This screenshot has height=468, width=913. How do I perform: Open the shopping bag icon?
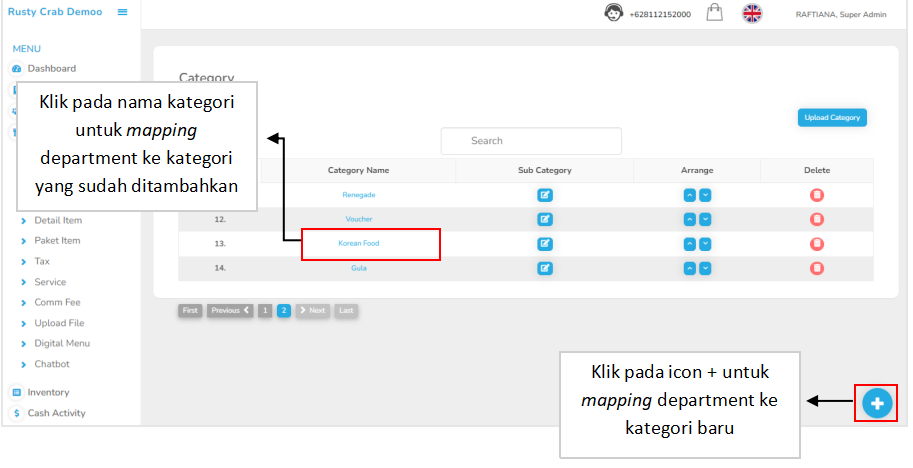[x=714, y=13]
